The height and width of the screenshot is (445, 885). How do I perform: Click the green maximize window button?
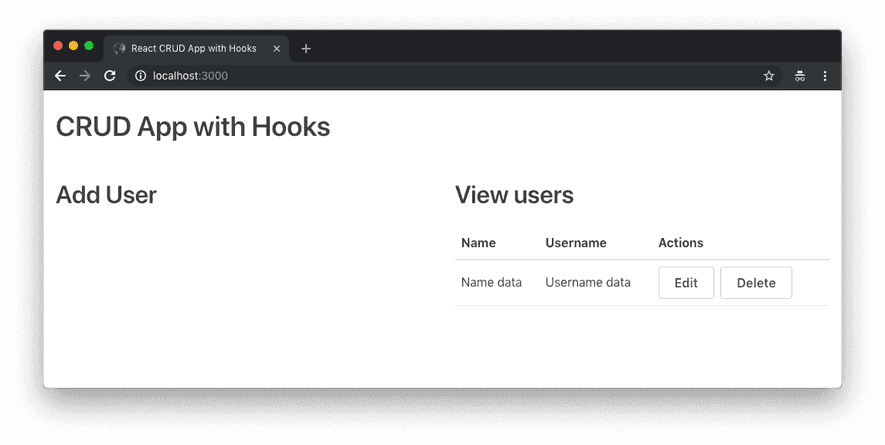89,46
